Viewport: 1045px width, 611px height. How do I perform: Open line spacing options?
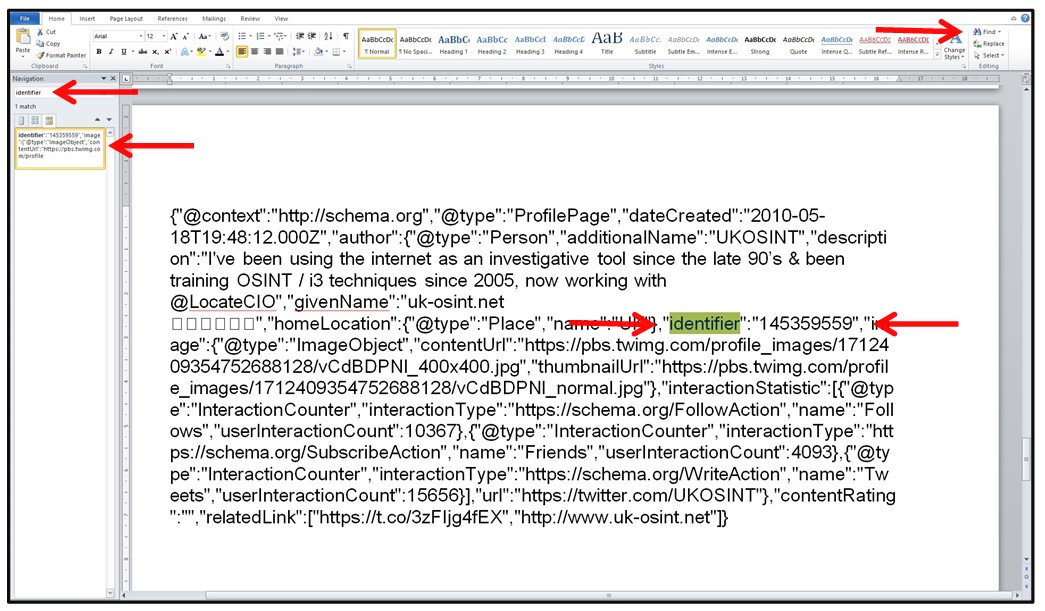pos(298,51)
